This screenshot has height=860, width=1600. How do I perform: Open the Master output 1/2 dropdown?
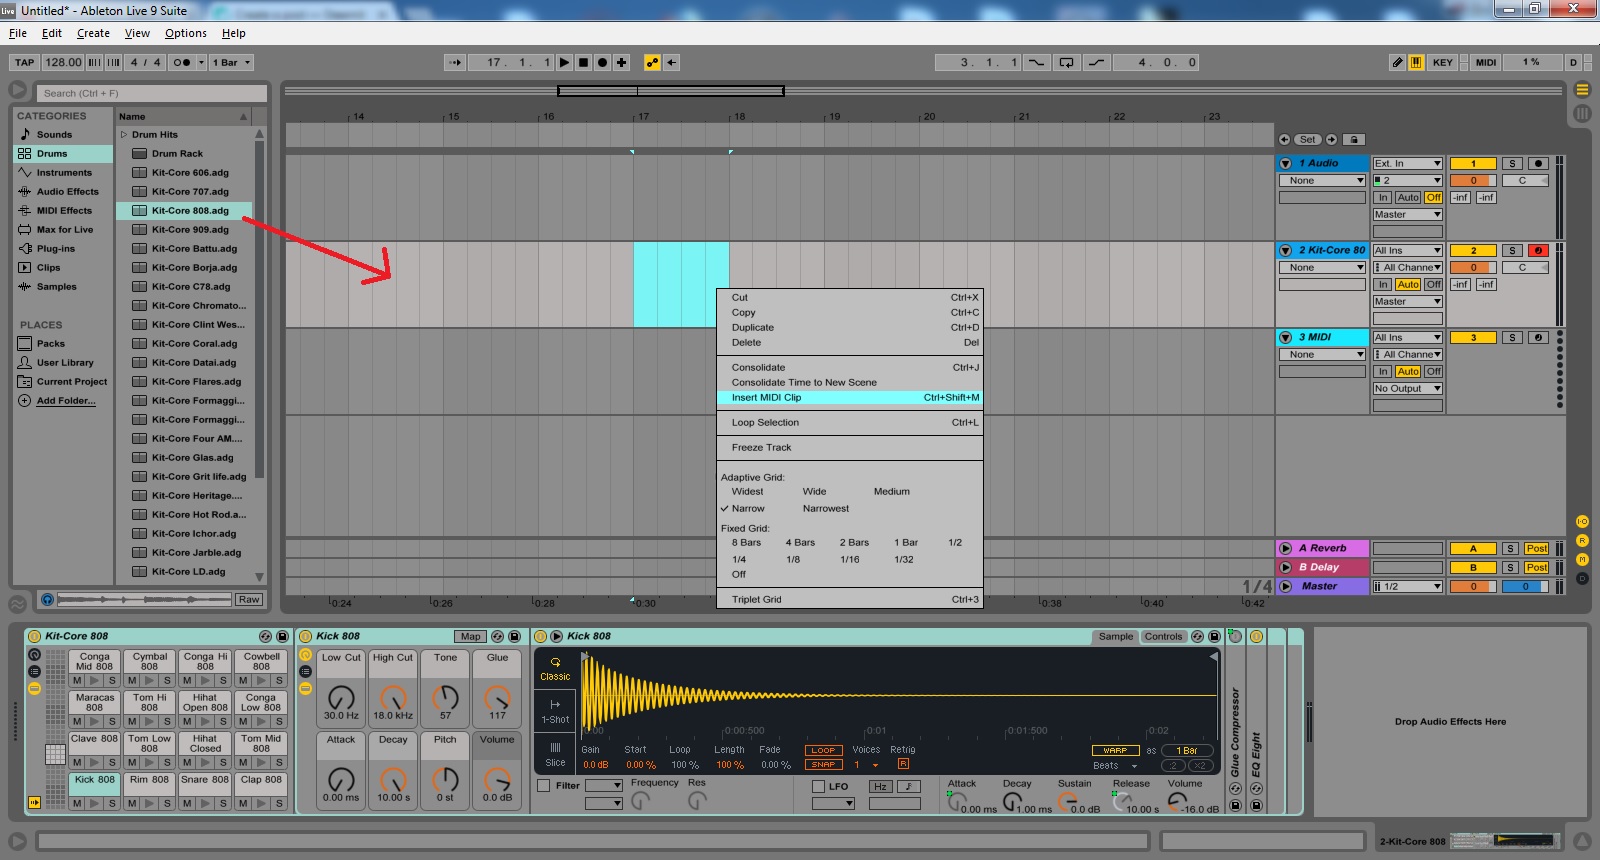[1407, 586]
